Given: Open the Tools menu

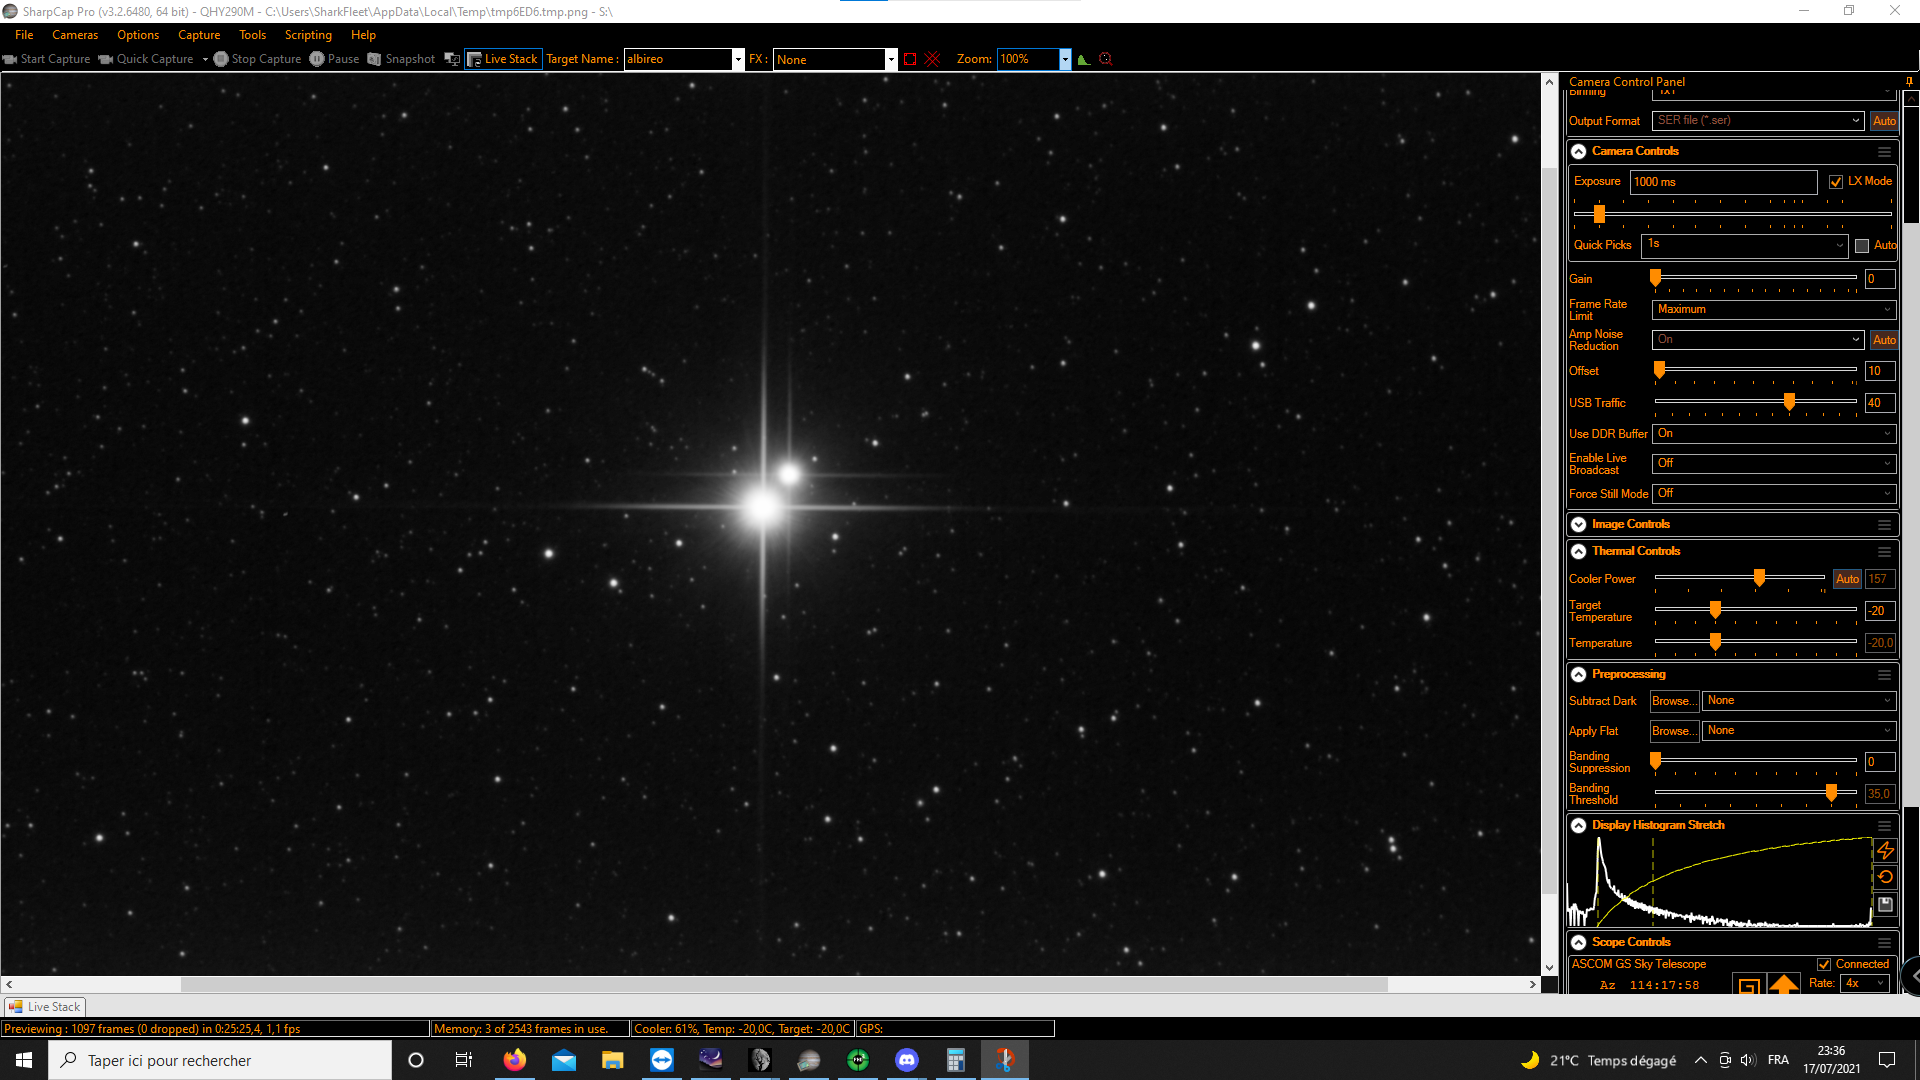Looking at the screenshot, I should click(x=253, y=35).
